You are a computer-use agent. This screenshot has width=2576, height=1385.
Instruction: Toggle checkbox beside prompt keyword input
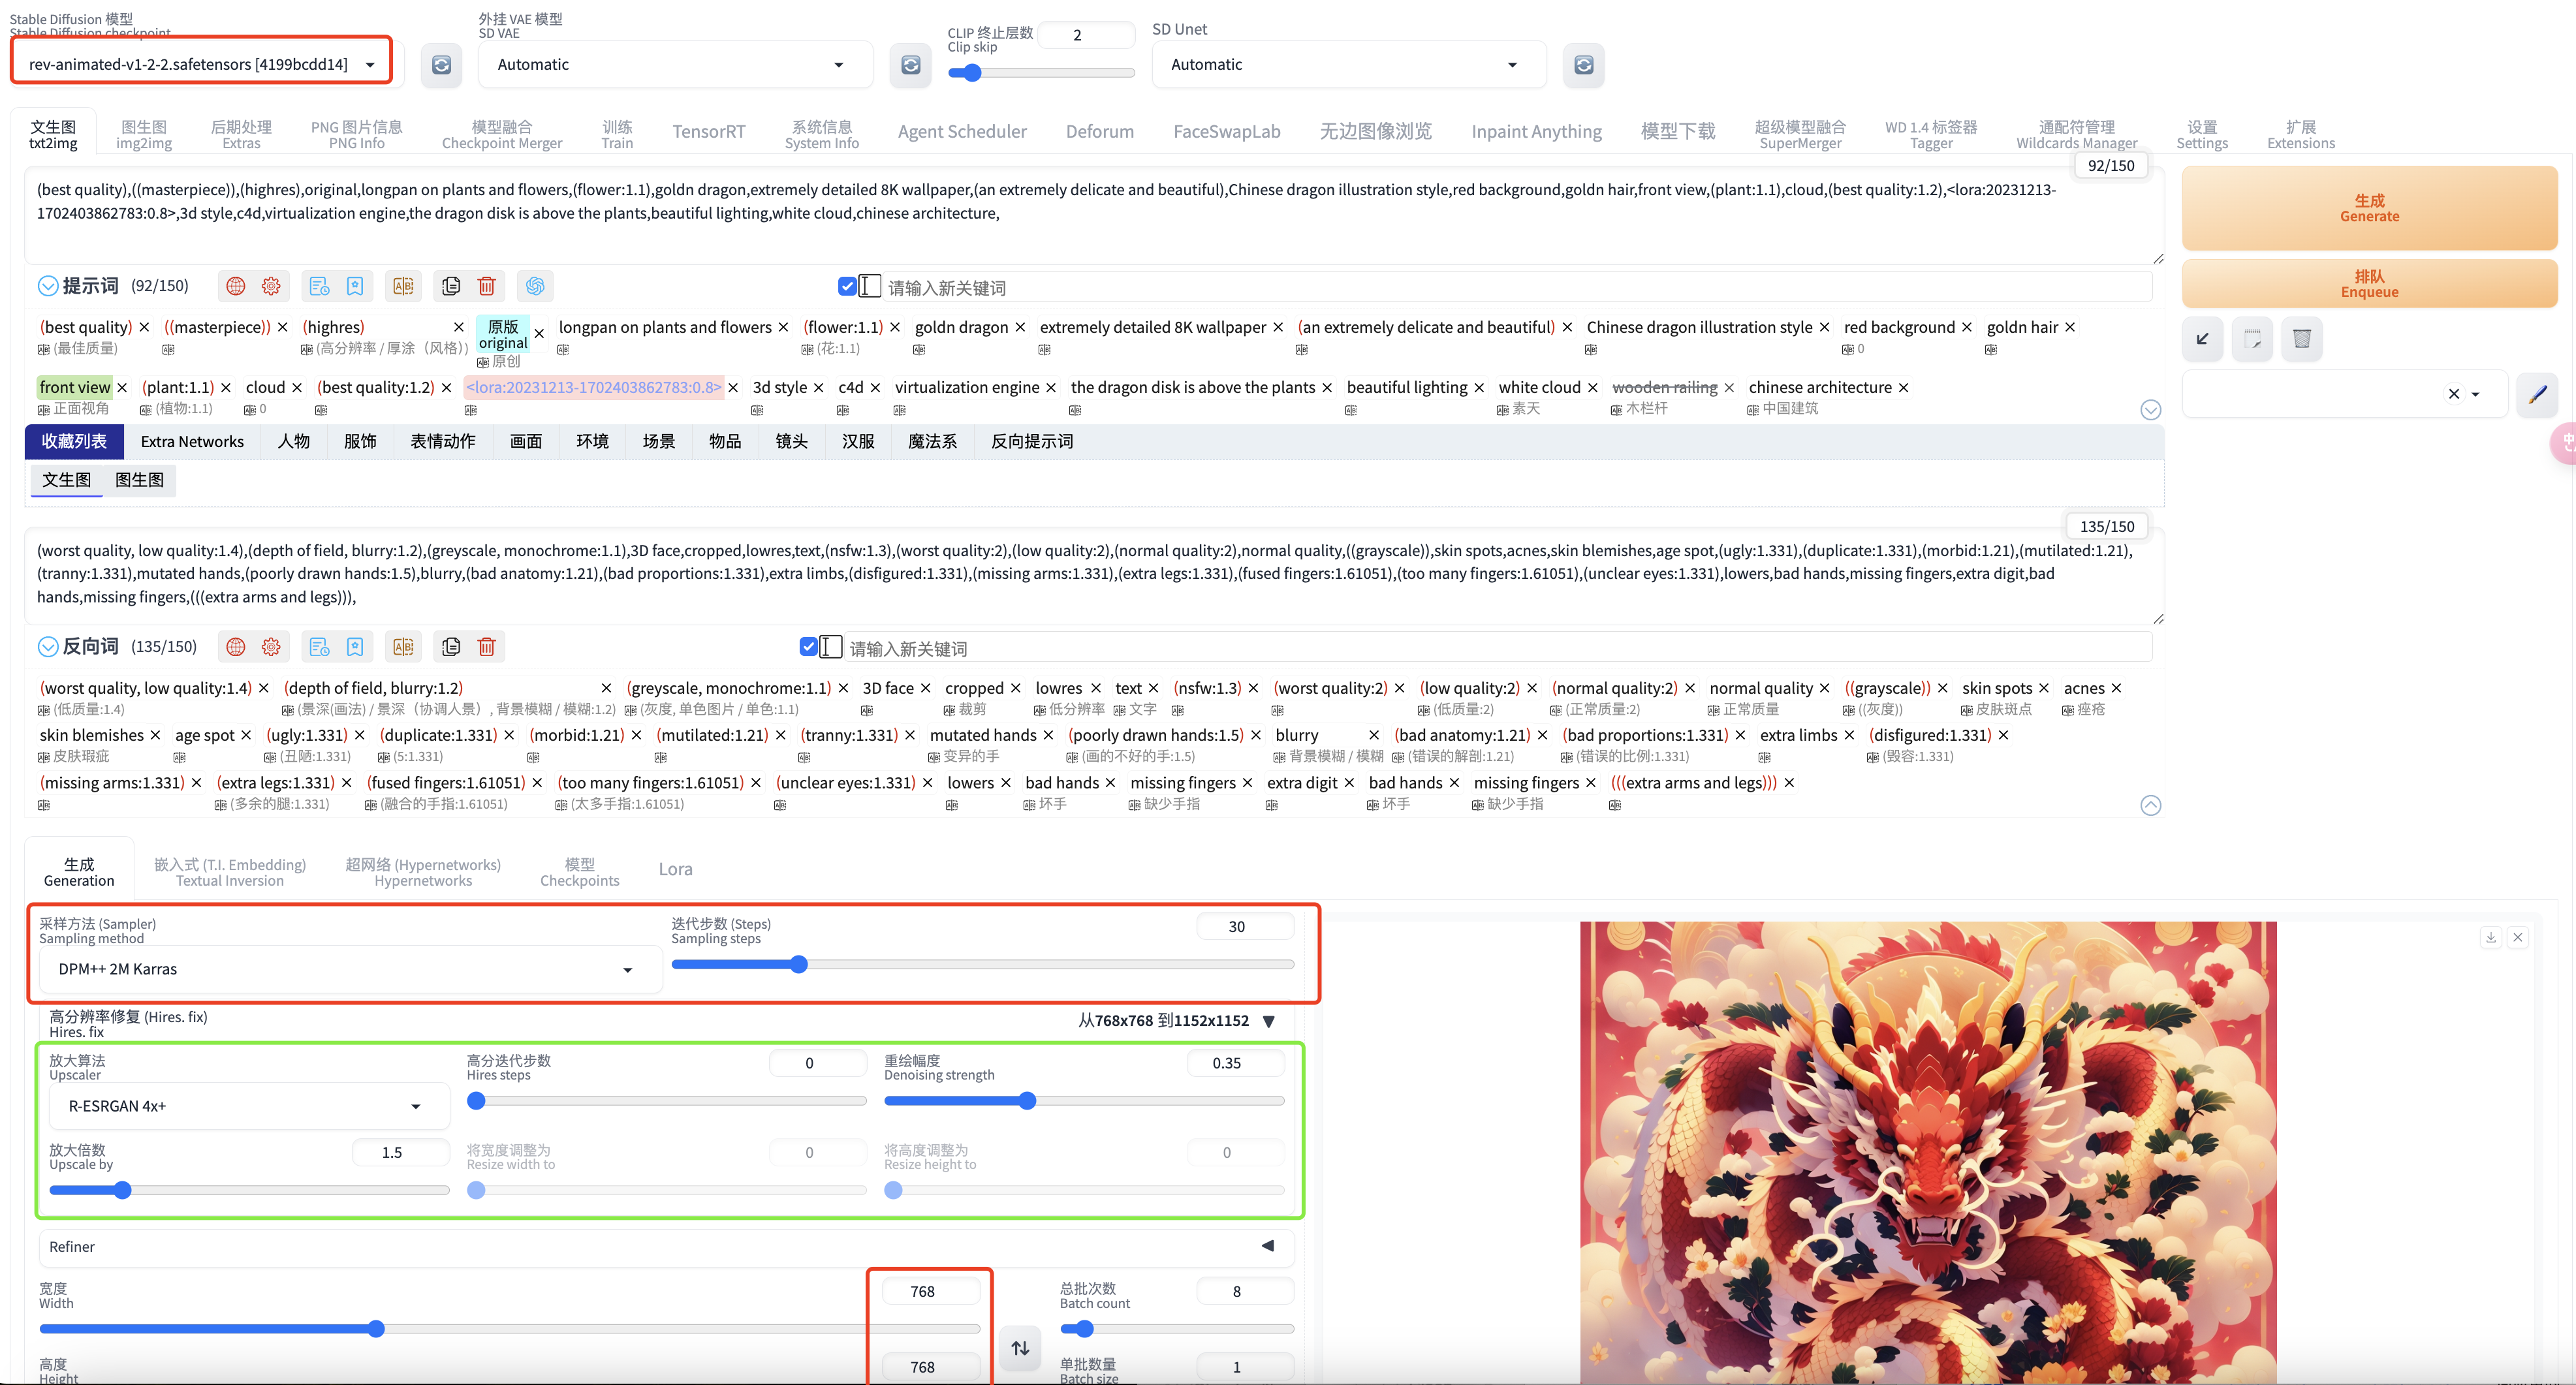(x=848, y=286)
